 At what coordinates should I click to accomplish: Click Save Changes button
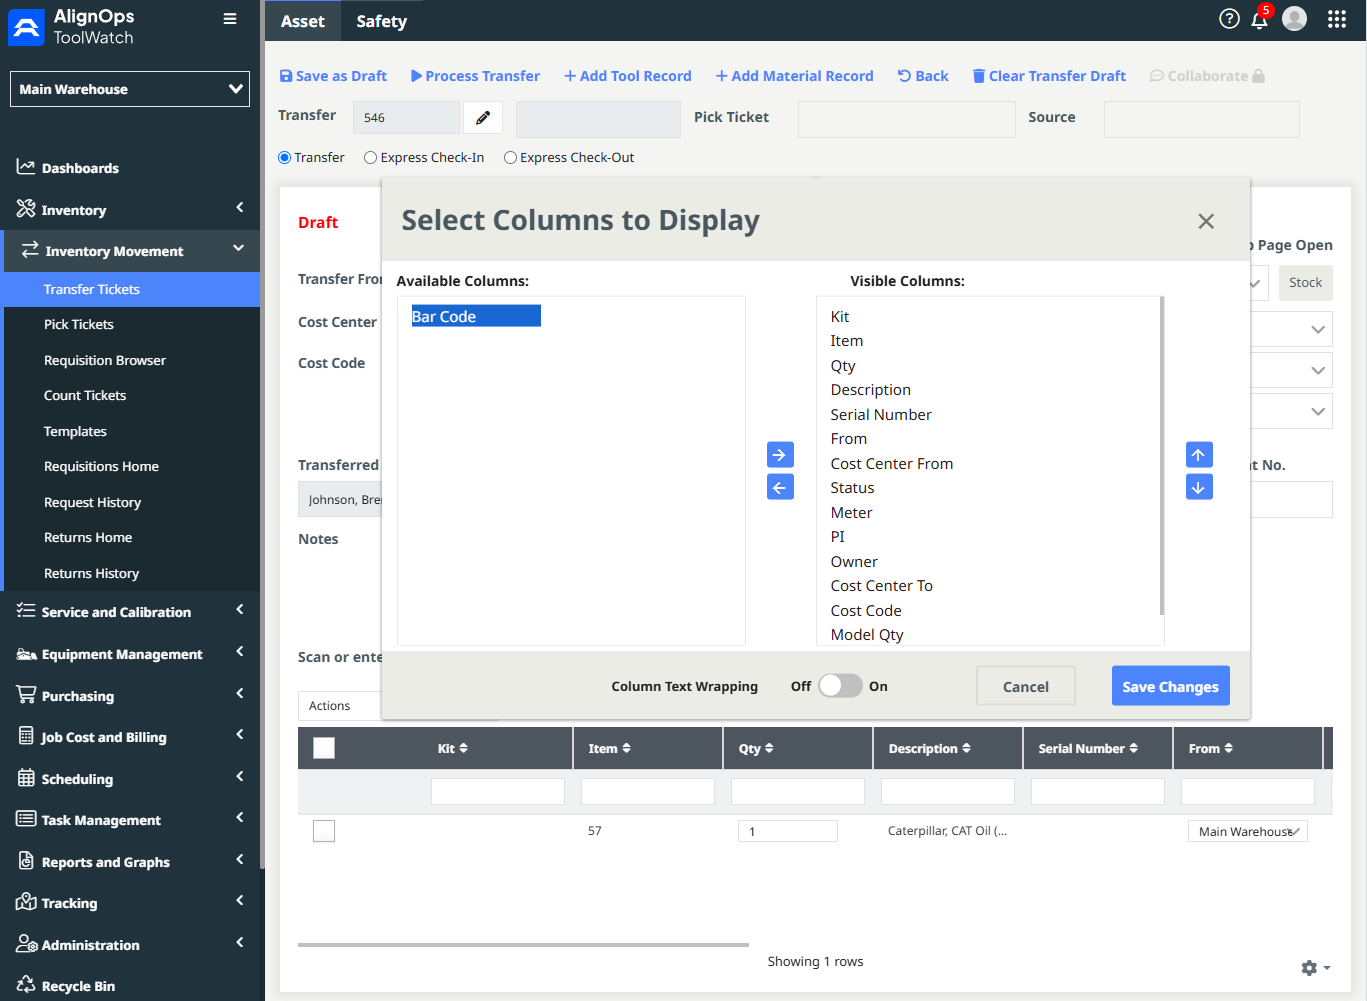[1171, 686]
